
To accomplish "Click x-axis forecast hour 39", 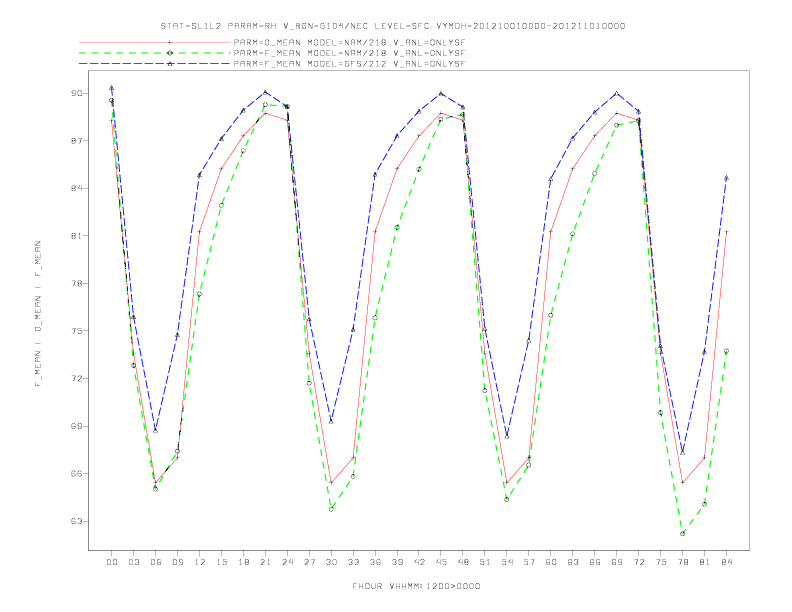I will click(x=397, y=562).
